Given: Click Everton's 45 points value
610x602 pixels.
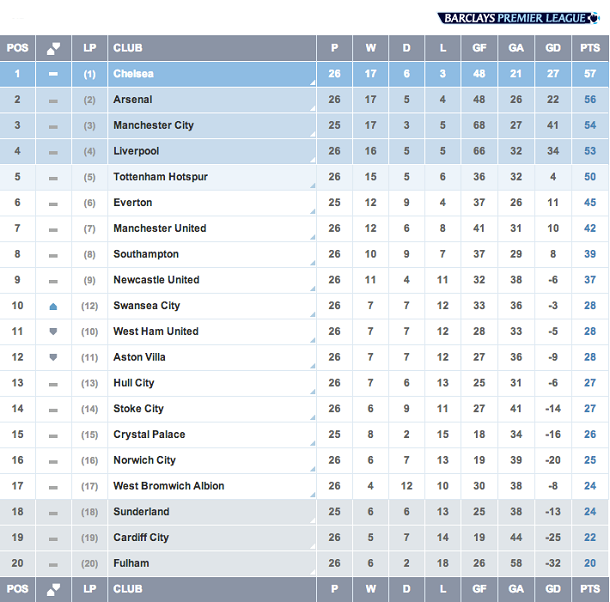Looking at the screenshot, I should coord(590,202).
